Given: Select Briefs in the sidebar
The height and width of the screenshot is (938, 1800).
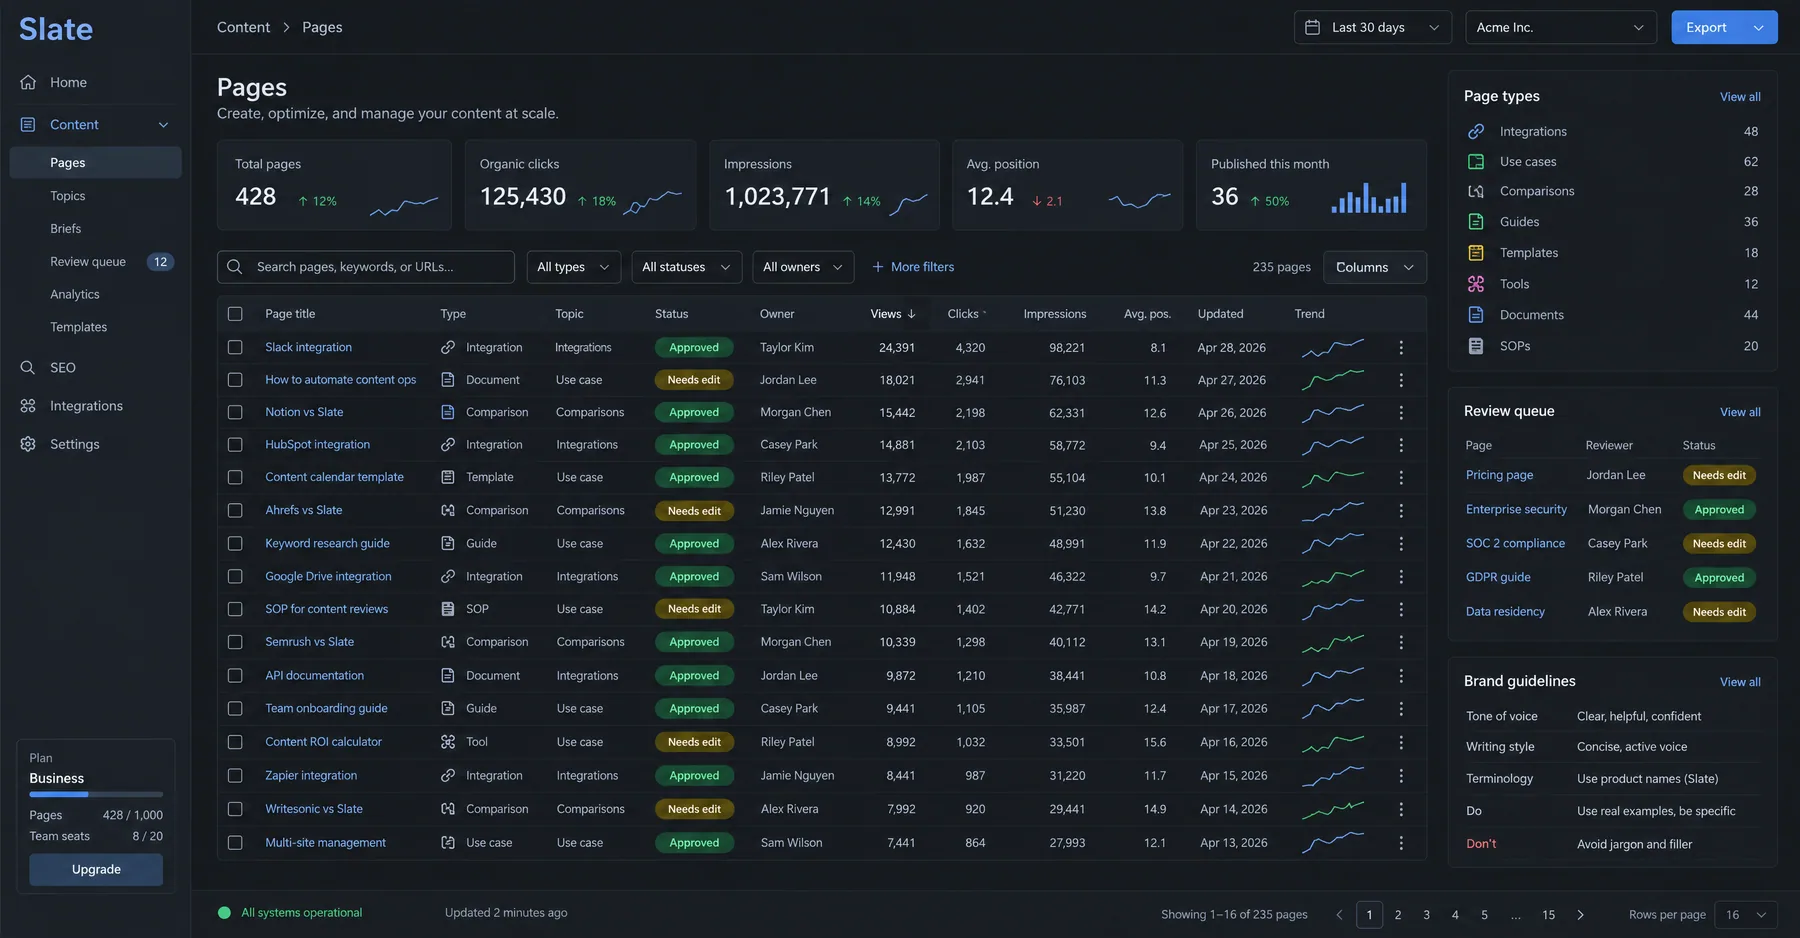Looking at the screenshot, I should (x=66, y=229).
